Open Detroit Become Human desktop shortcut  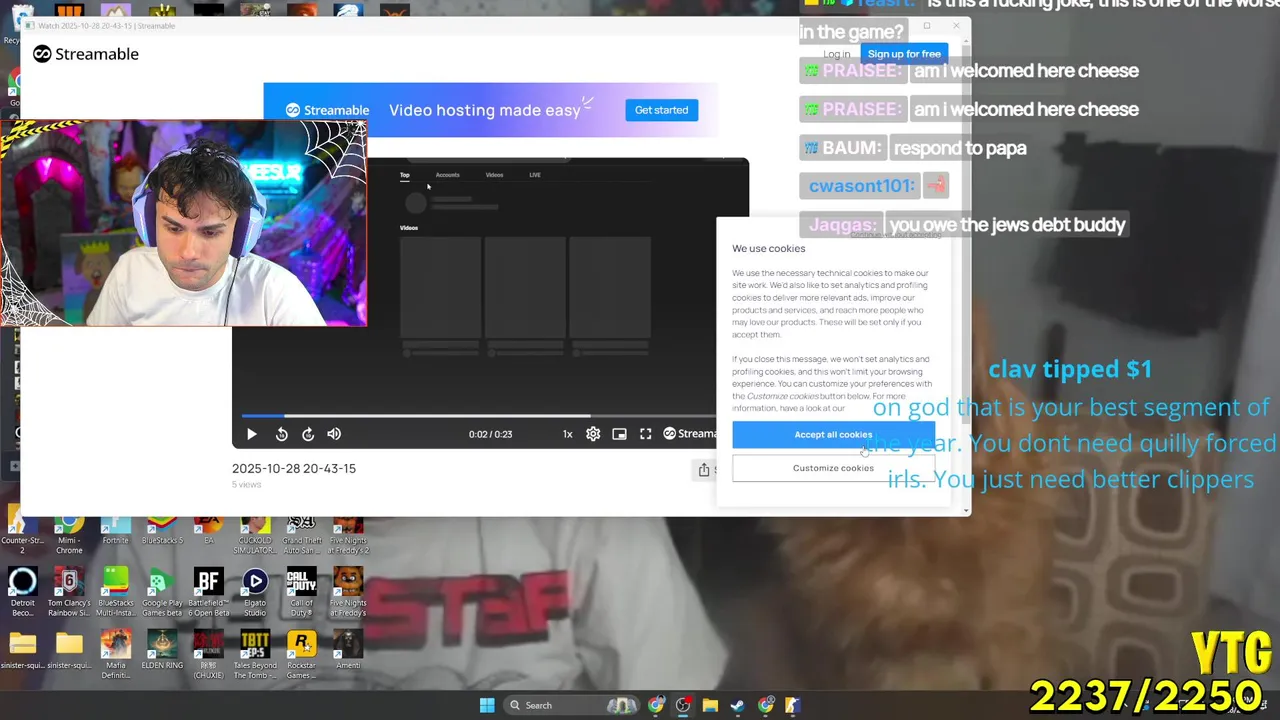coord(22,592)
